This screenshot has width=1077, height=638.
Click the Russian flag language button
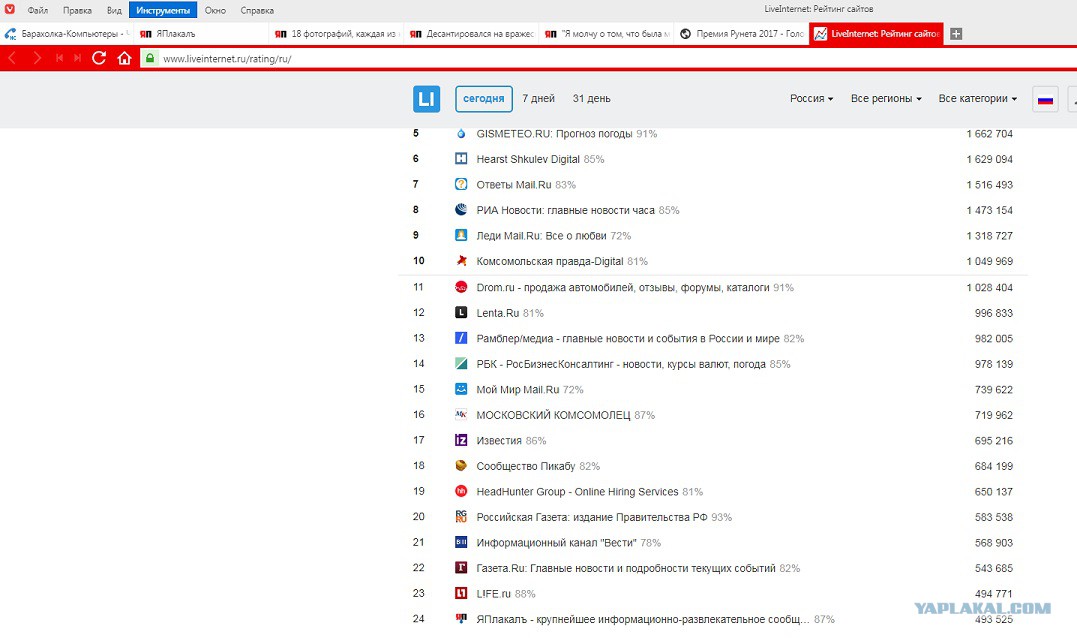tap(1045, 100)
